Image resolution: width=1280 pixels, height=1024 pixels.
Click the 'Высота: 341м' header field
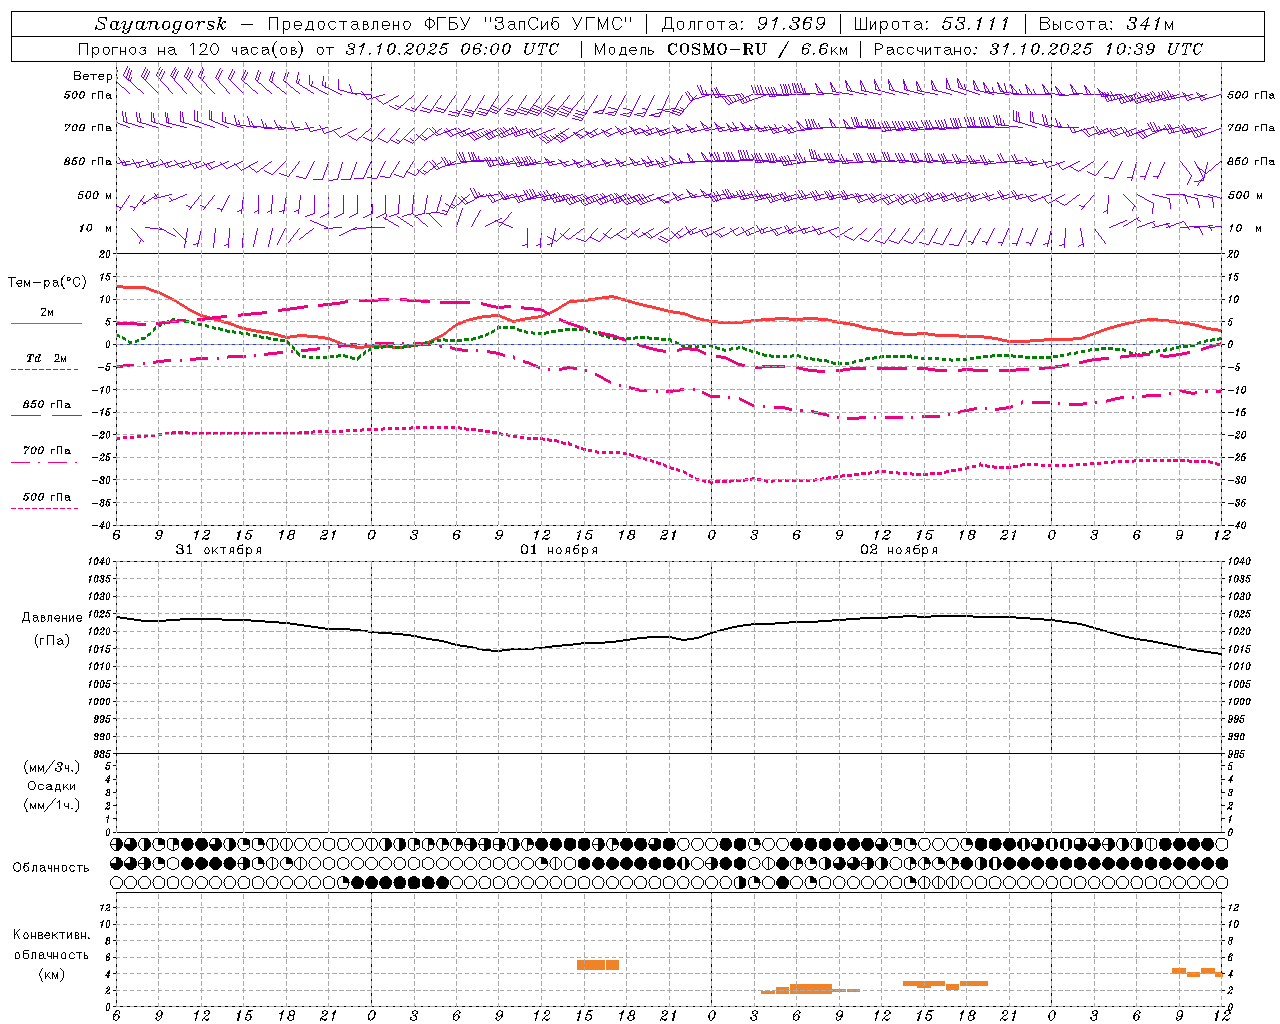click(x=1106, y=24)
